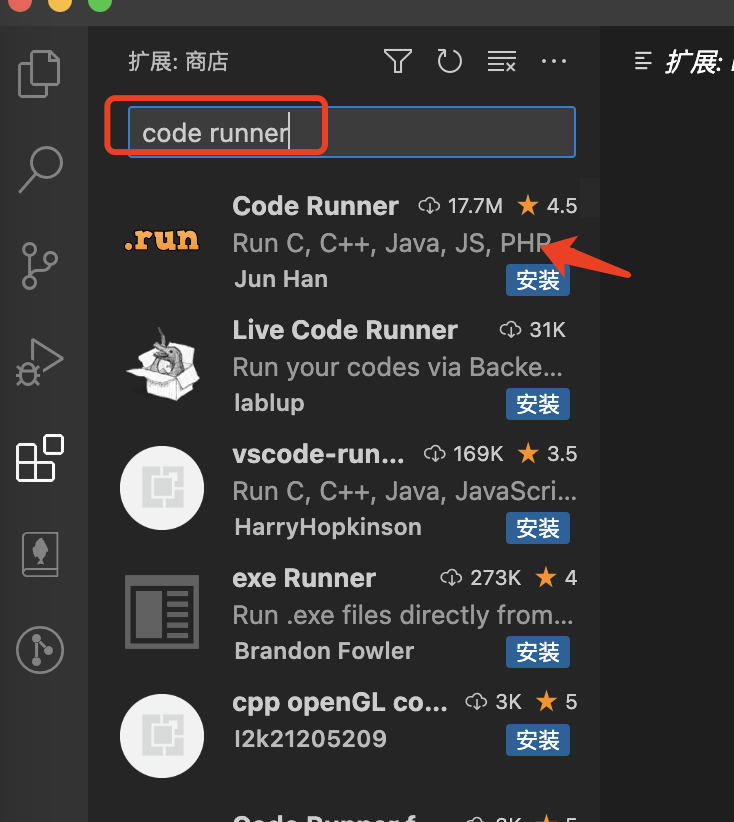Open the Git graph circle icon view
This screenshot has height=822, width=734.
[41, 650]
